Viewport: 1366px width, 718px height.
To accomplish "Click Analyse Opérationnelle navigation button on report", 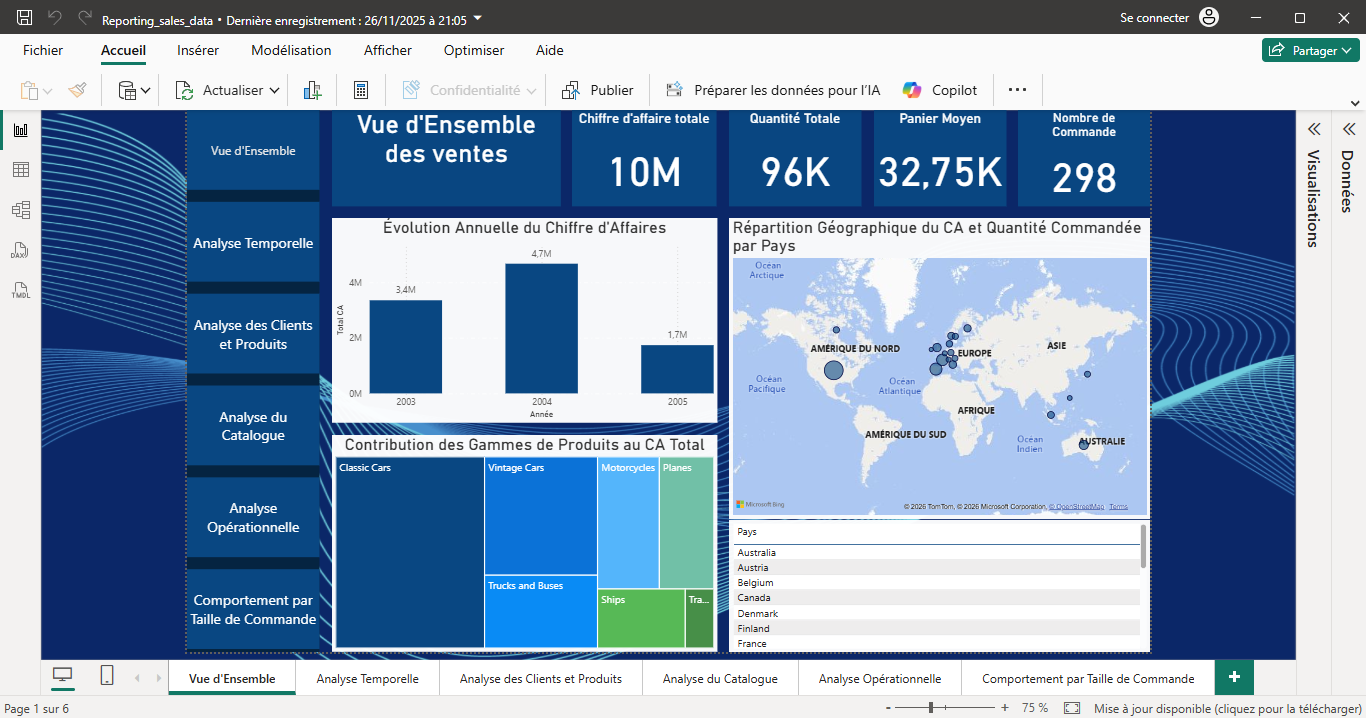I will point(253,517).
